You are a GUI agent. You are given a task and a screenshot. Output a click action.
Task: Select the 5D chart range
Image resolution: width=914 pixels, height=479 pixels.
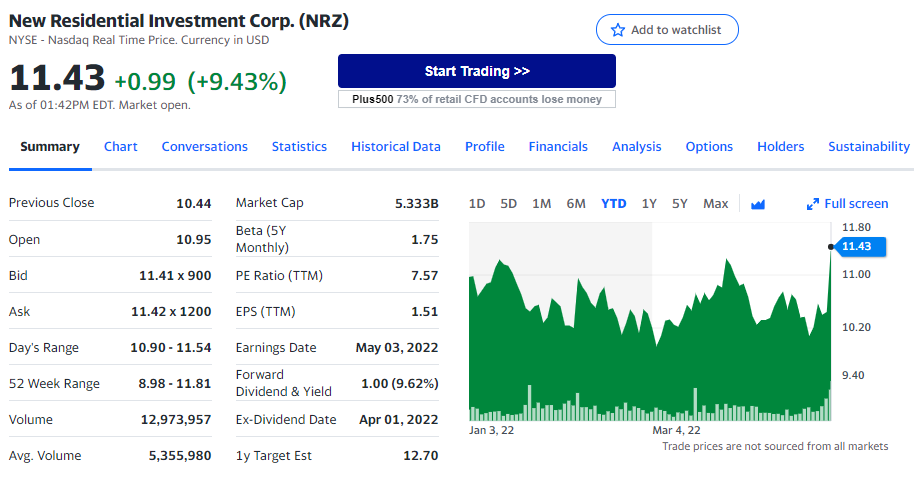coord(508,203)
